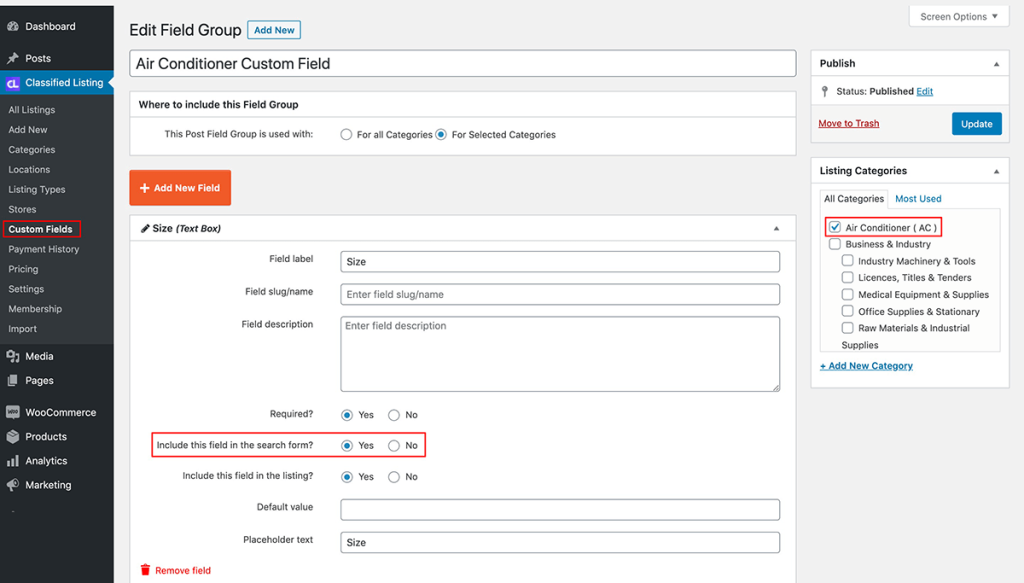
Task: Click the Default value input
Action: [x=560, y=510]
